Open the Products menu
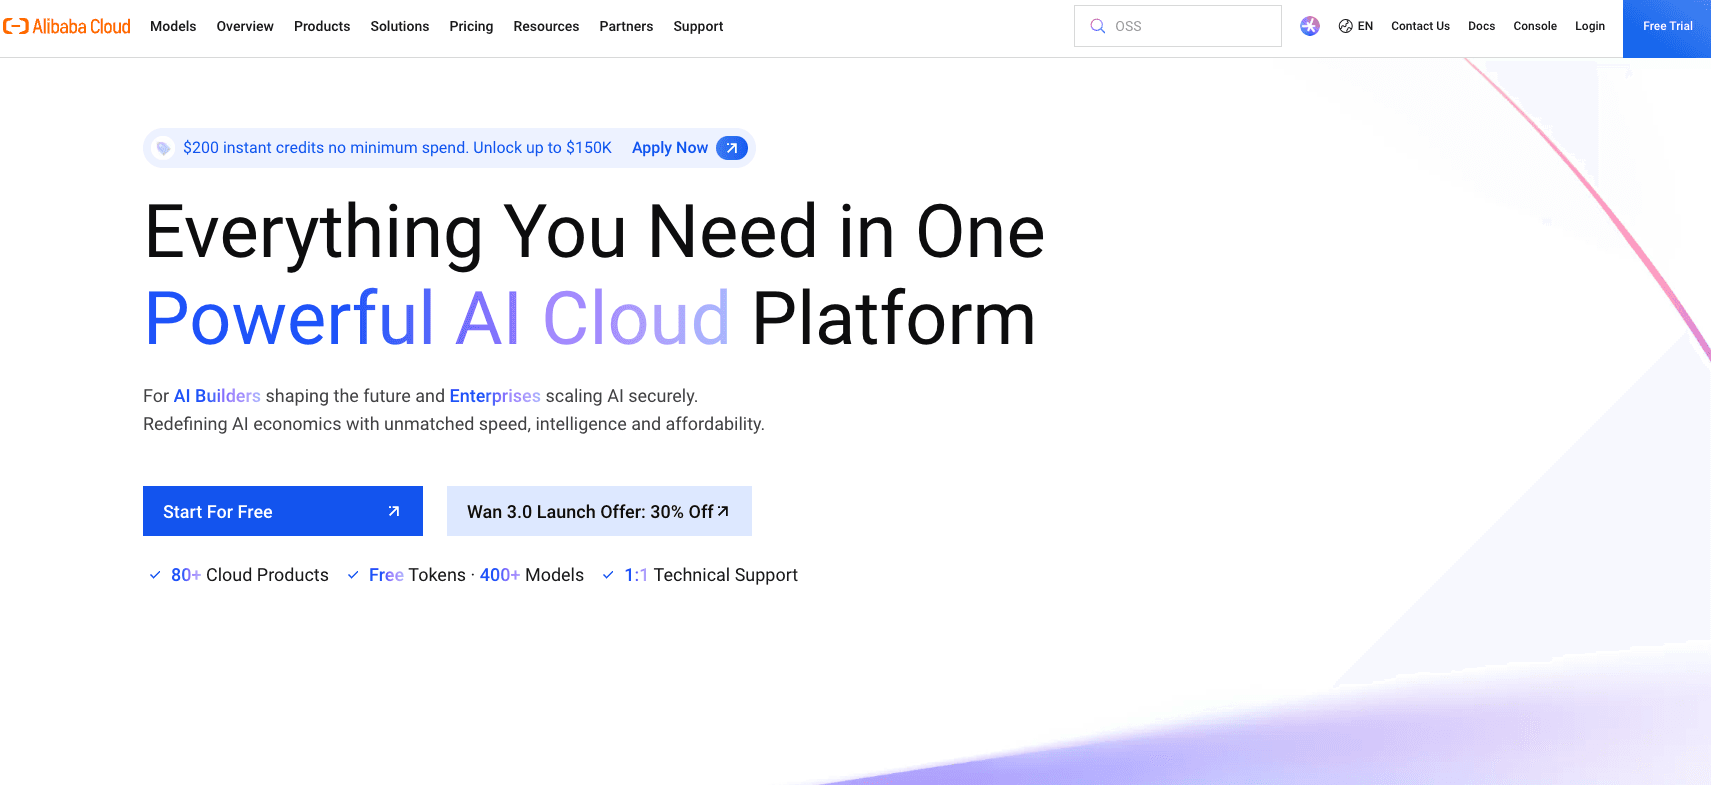This screenshot has height=785, width=1711. pyautogui.click(x=322, y=26)
